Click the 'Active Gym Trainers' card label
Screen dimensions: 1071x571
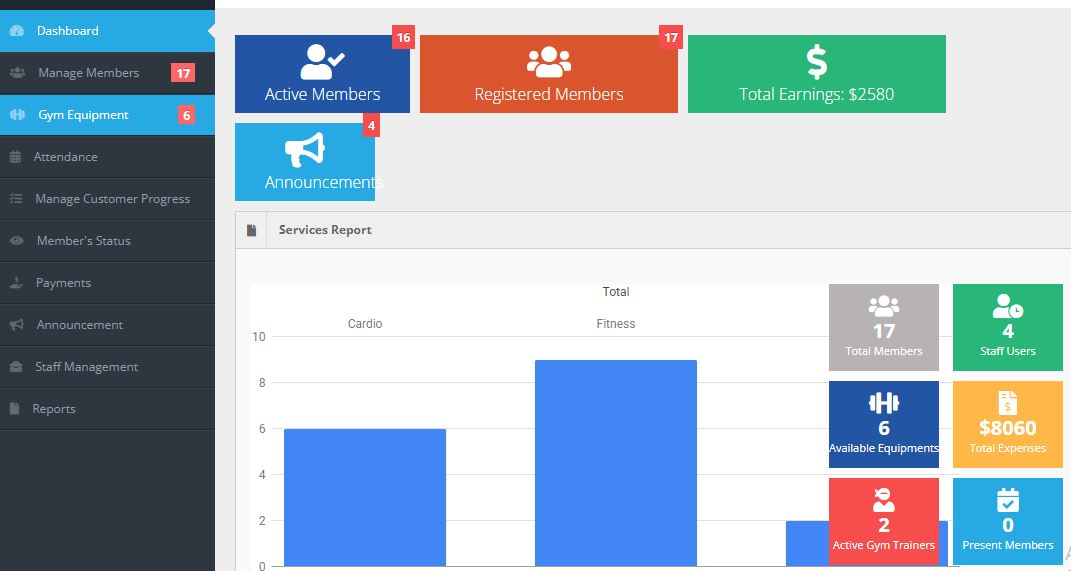pos(884,545)
